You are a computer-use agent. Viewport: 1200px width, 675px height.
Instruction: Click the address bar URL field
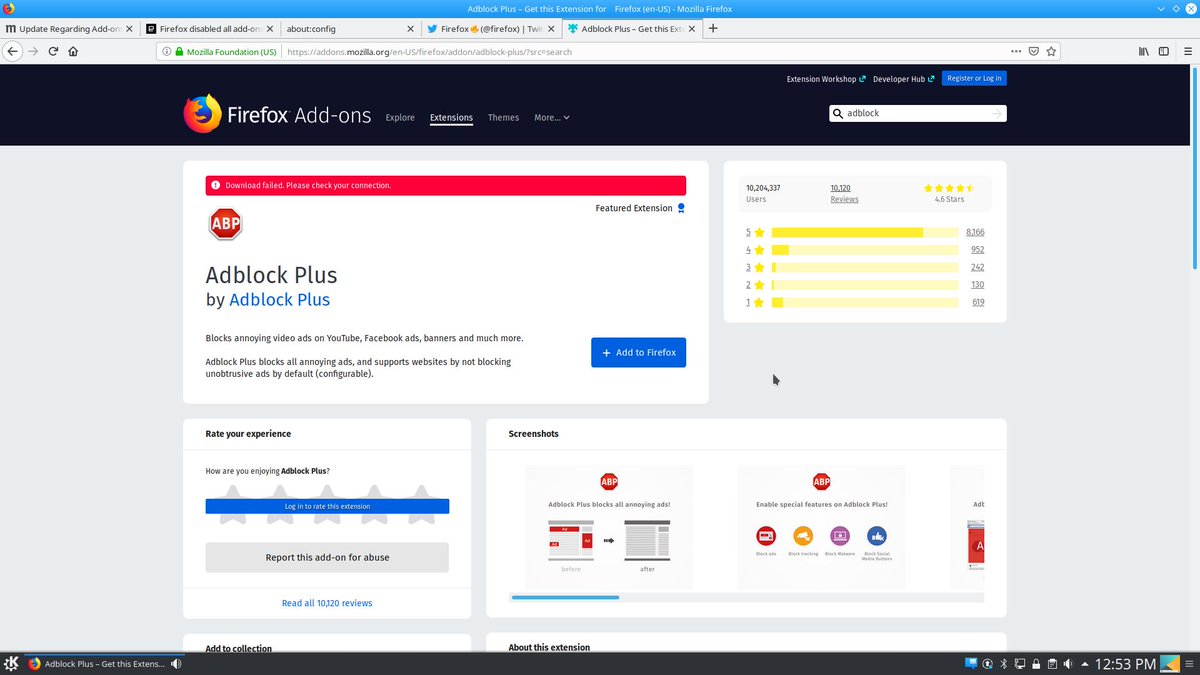coord(640,51)
